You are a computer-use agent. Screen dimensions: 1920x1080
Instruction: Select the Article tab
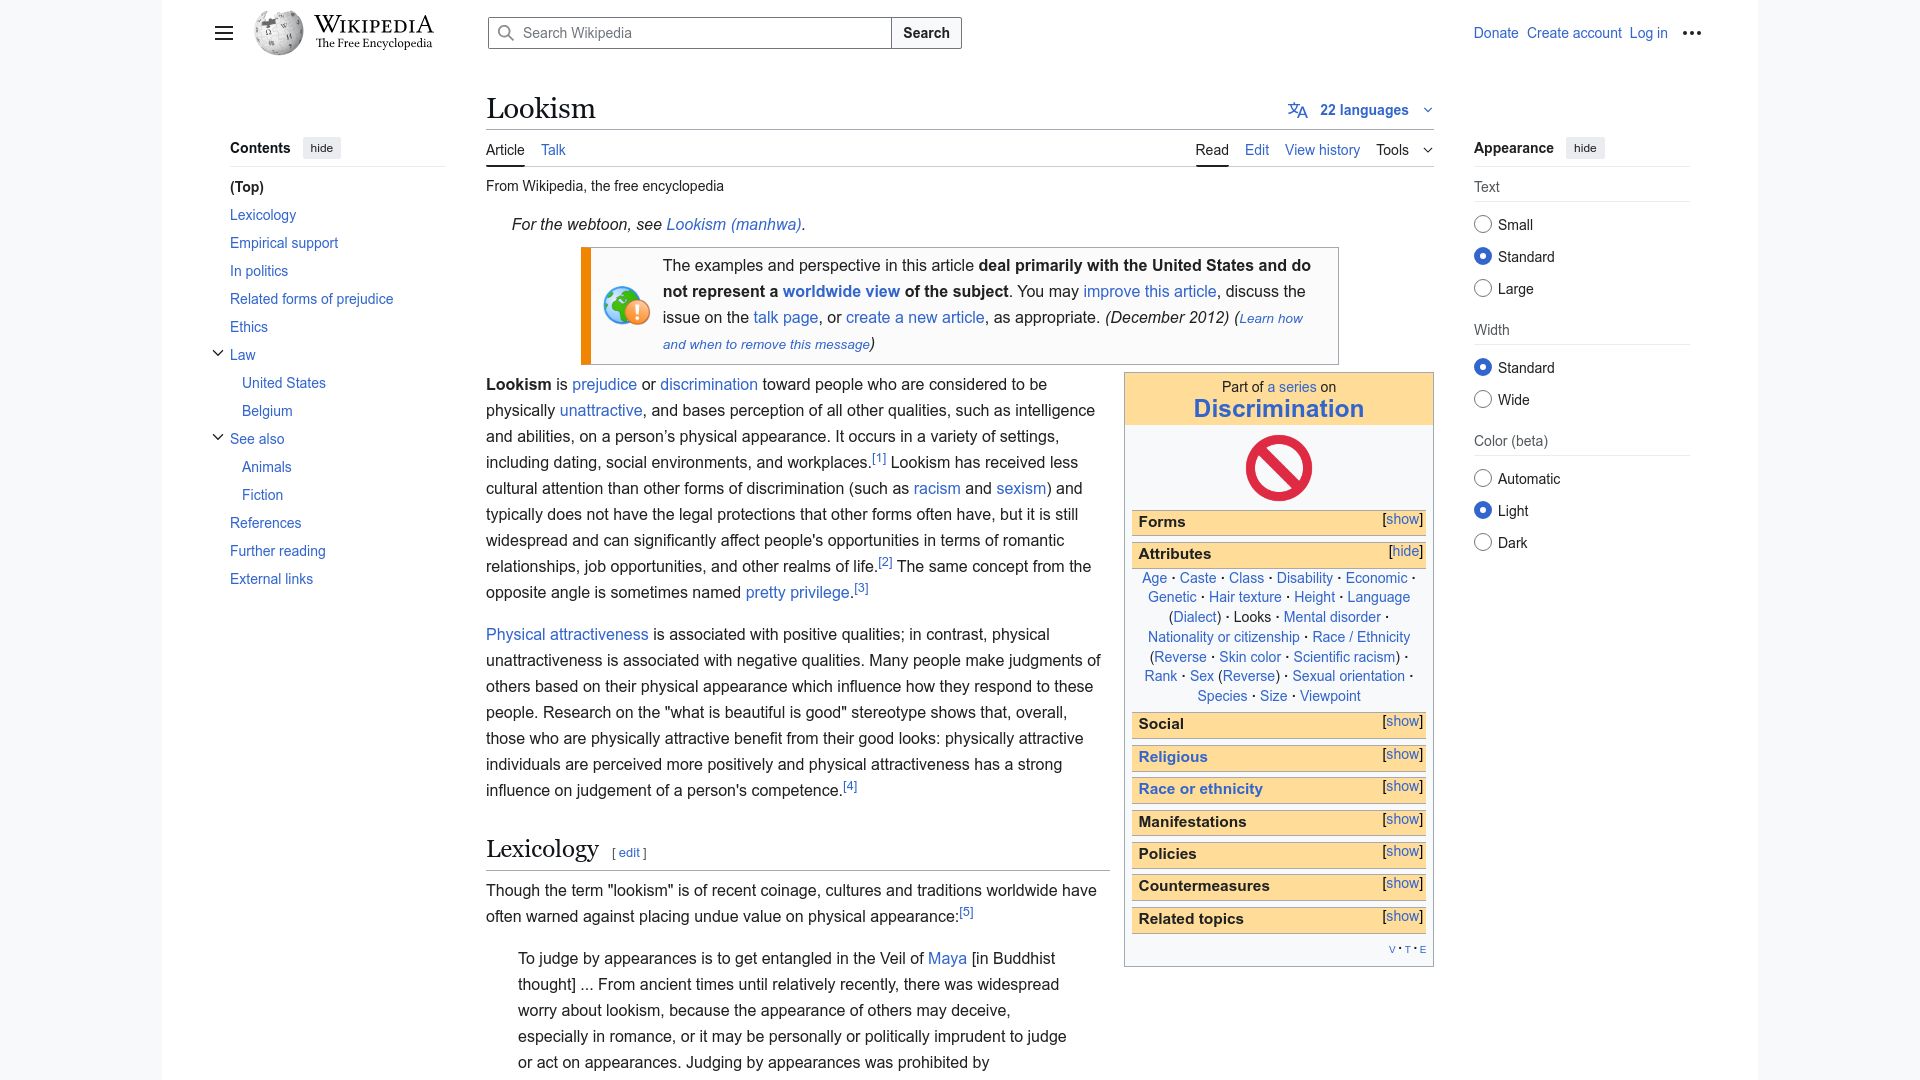(505, 150)
